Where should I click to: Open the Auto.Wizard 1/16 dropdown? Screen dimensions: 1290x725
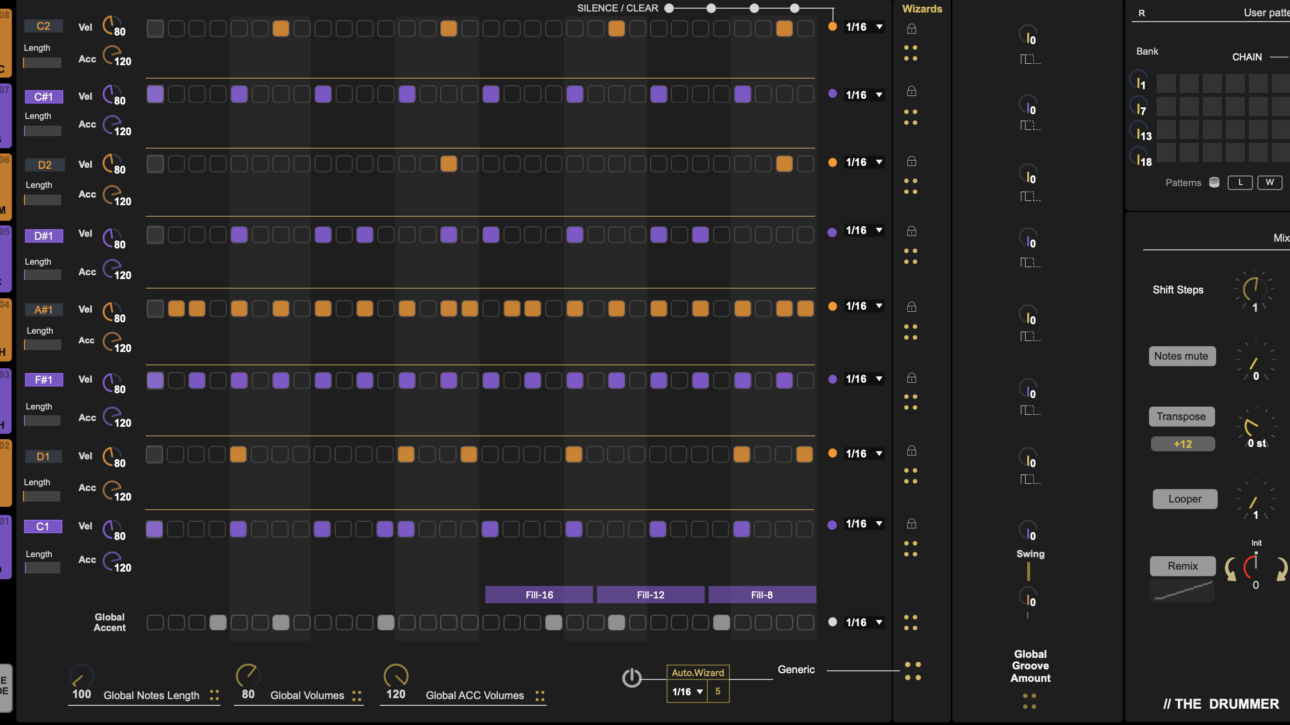pos(686,692)
